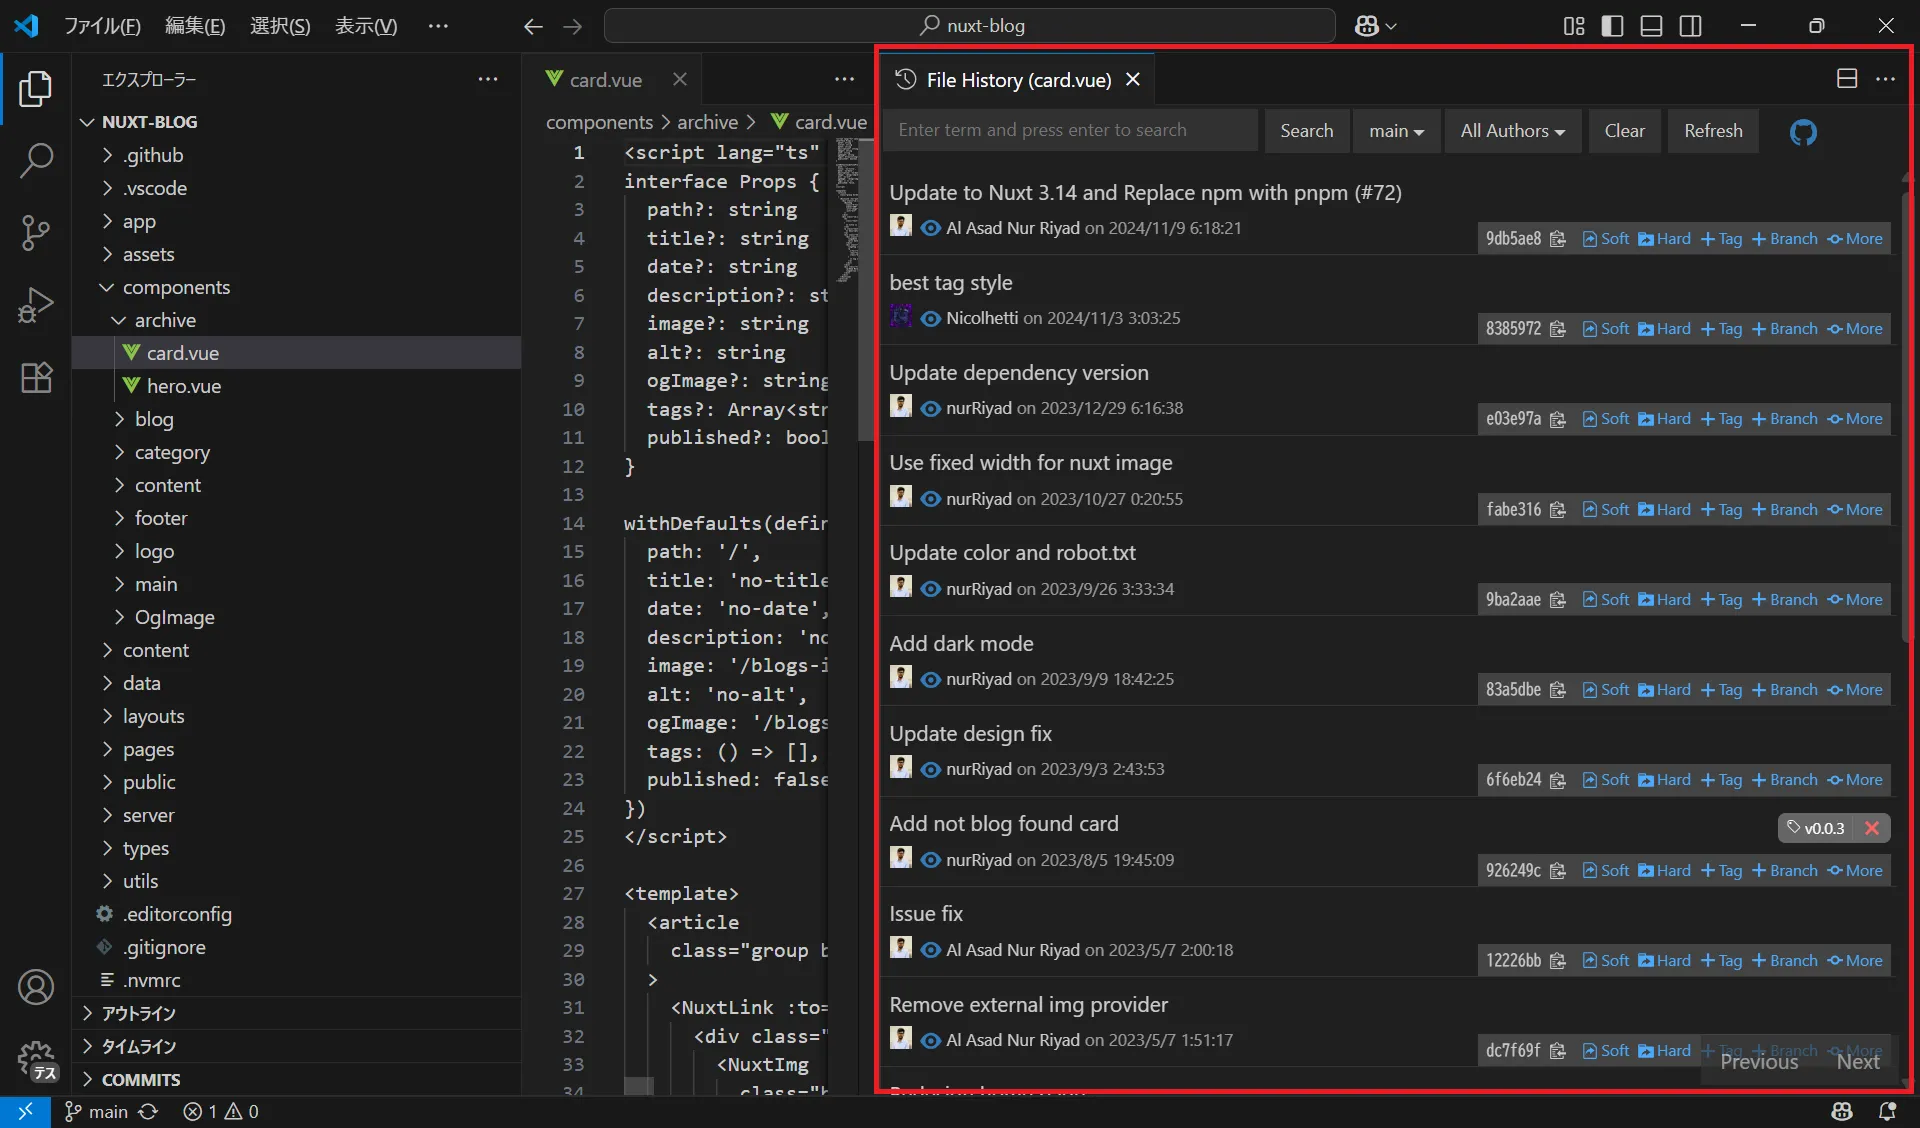View 'Add dark mode' commit eye icon
Screen dimensions: 1920x1128
pyautogui.click(x=930, y=679)
